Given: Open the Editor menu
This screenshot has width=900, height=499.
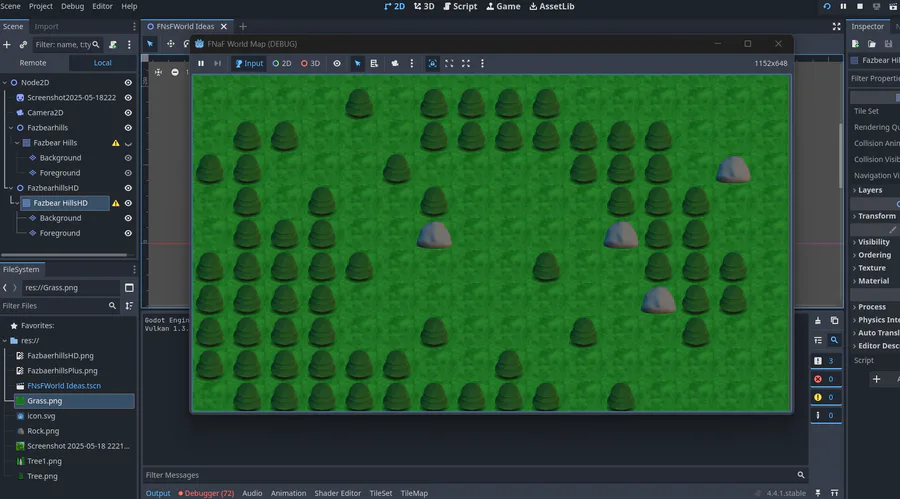Looking at the screenshot, I should pyautogui.click(x=102, y=6).
